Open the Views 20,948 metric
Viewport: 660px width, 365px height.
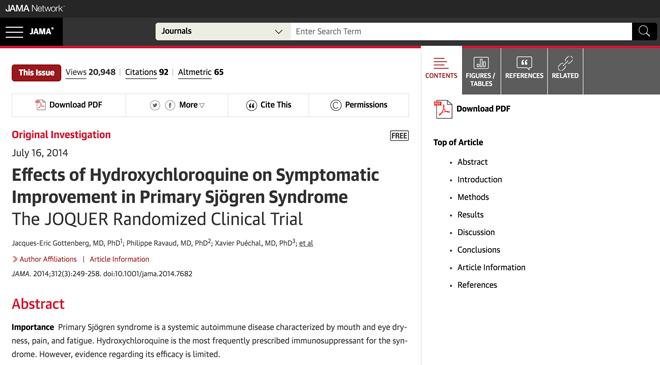[x=90, y=72]
